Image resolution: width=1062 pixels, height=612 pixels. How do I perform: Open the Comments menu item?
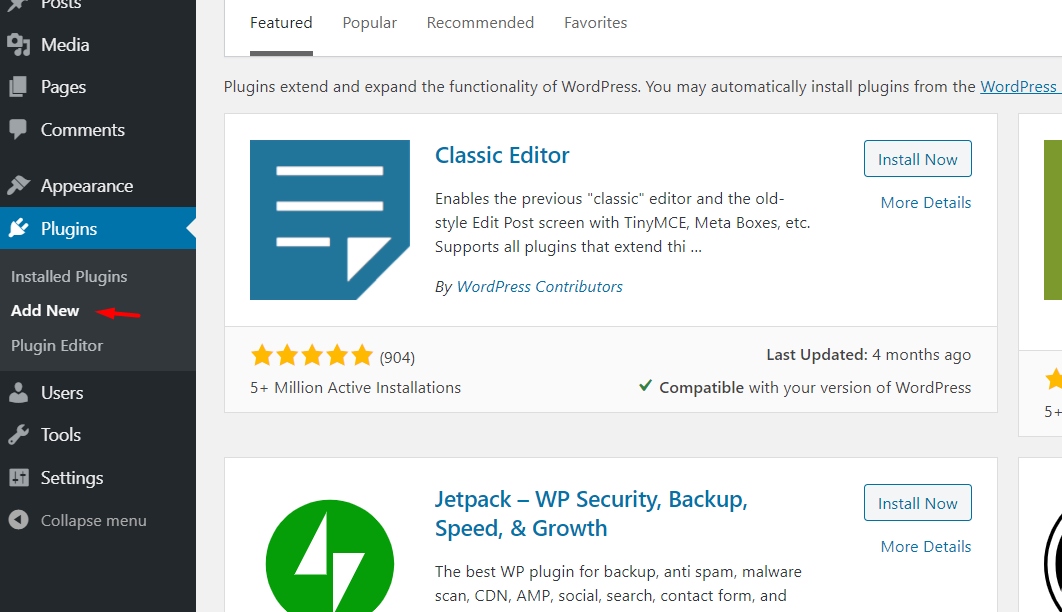[98, 129]
